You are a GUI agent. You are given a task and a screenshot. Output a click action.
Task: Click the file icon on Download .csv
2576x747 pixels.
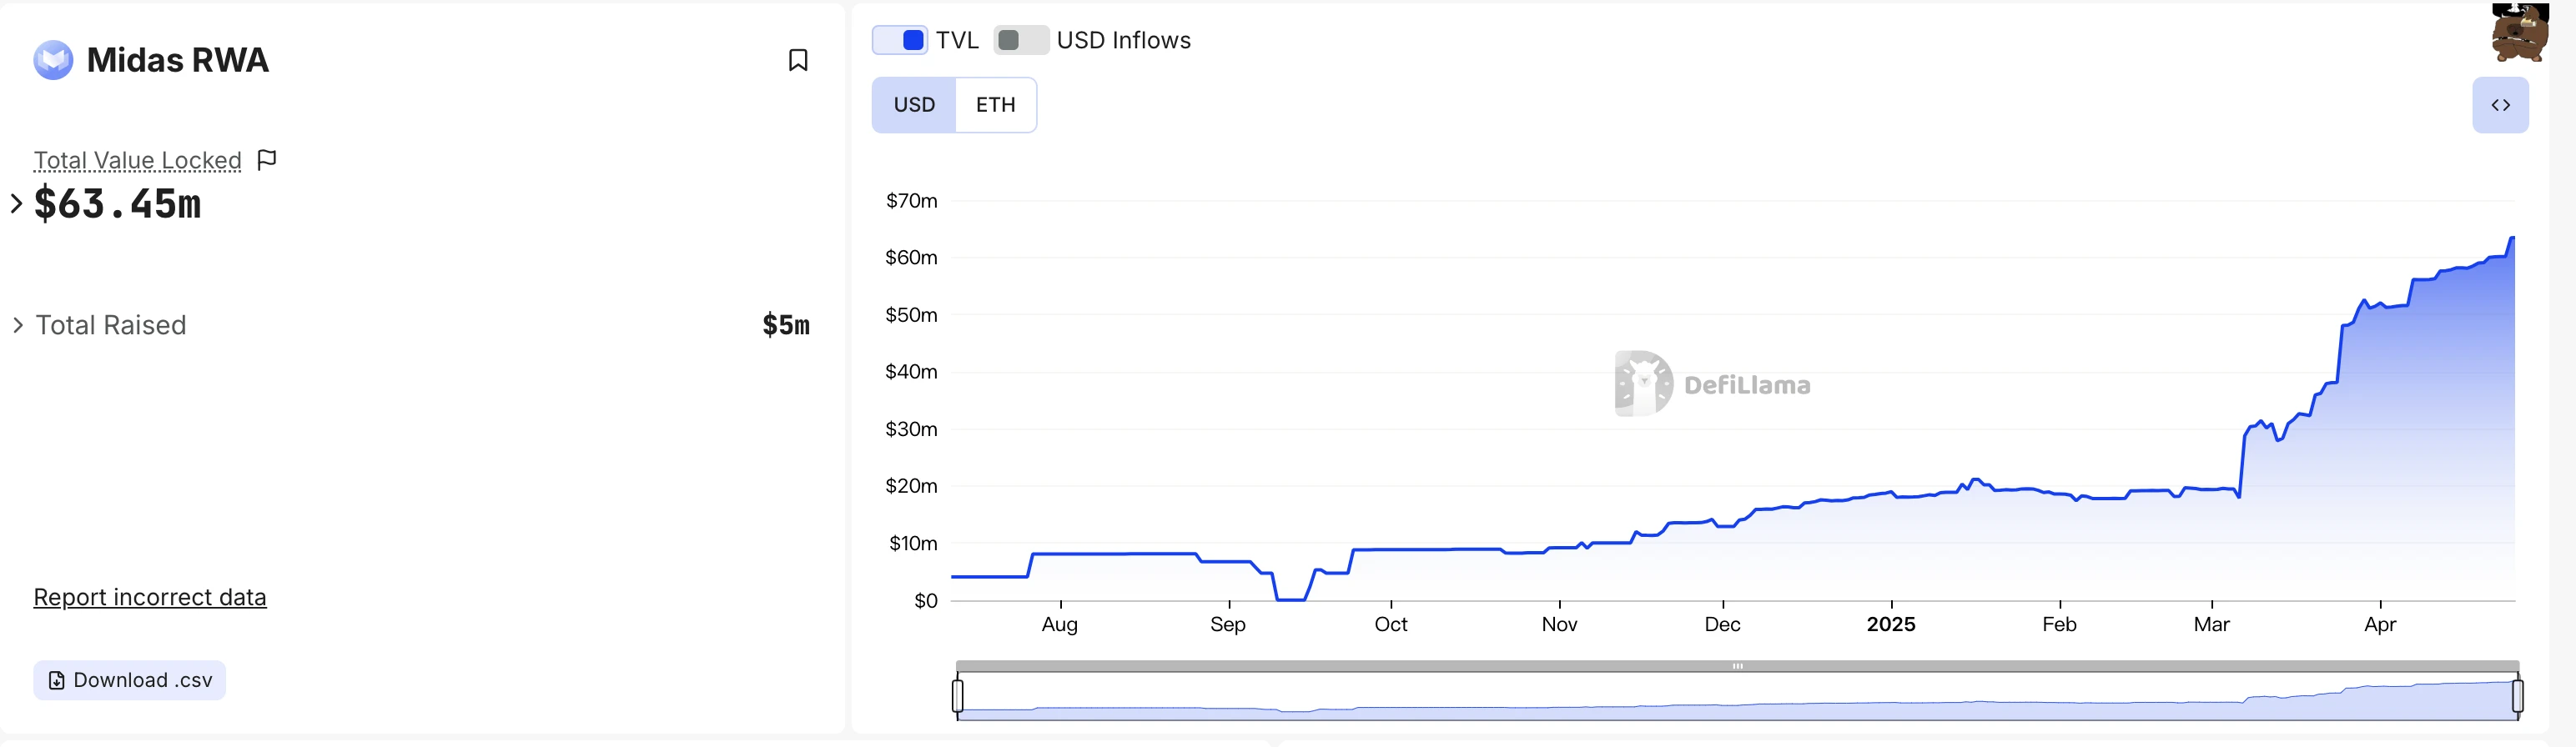57,681
